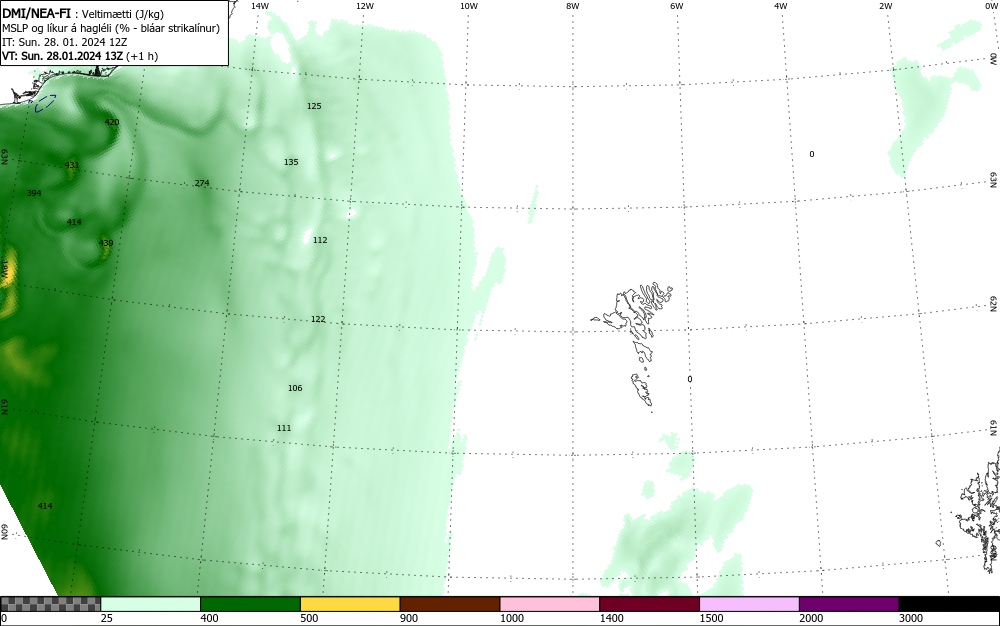
Task: Select the black above-3000 legend swatch
Action: 949,604
